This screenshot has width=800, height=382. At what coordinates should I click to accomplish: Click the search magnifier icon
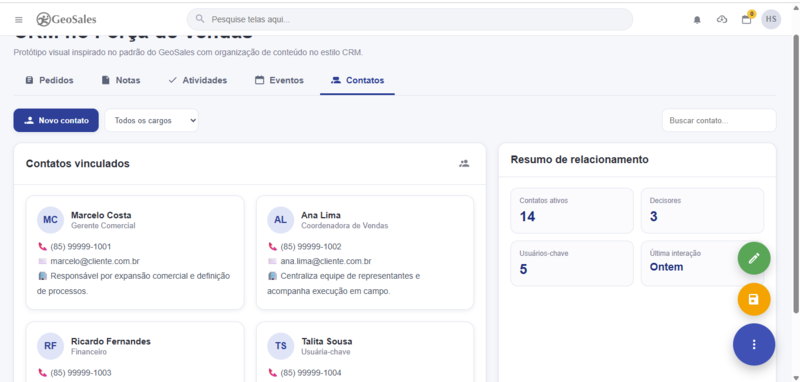[x=201, y=19]
